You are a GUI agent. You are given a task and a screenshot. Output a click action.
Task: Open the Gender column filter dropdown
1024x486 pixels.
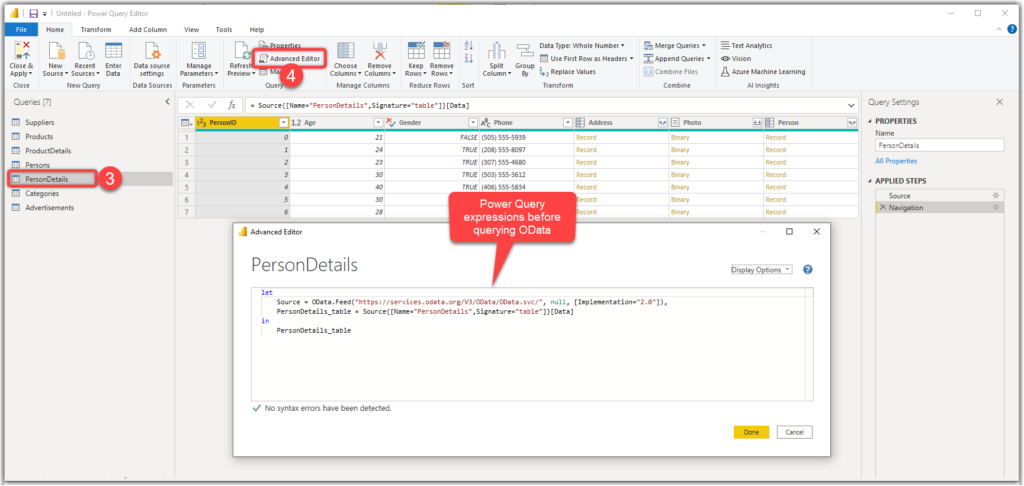tap(473, 122)
